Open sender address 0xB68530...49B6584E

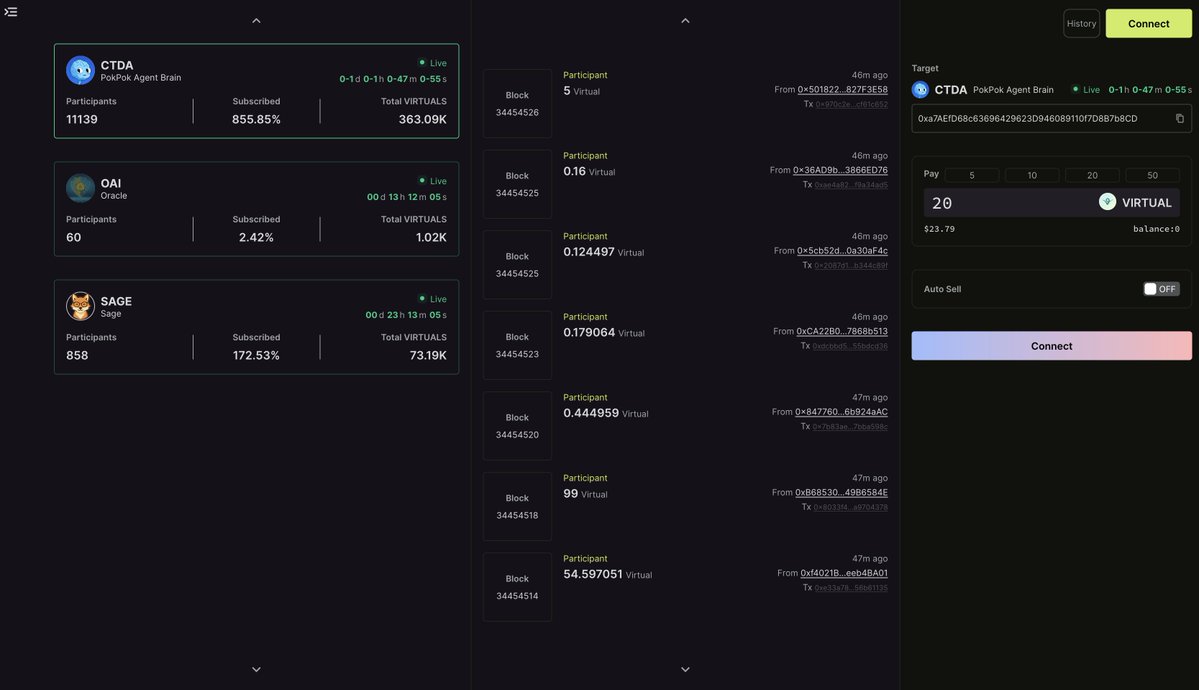tap(840, 492)
